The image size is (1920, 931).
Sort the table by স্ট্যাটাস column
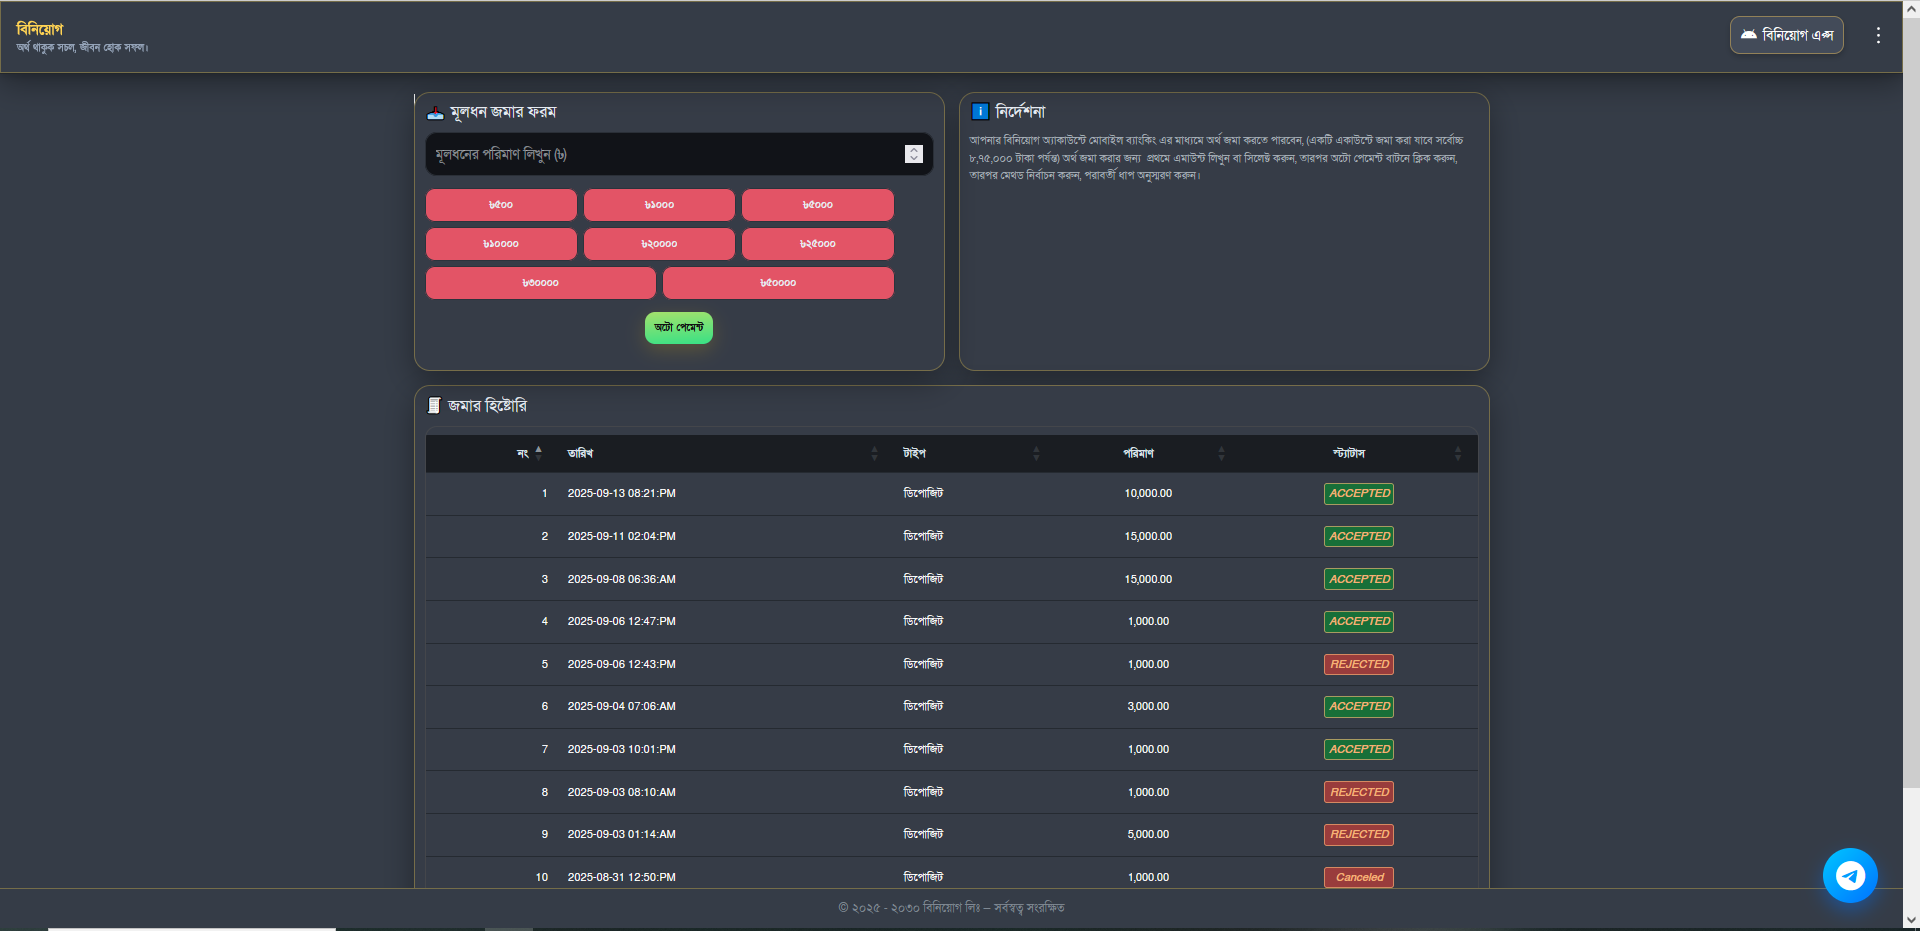coord(1457,453)
